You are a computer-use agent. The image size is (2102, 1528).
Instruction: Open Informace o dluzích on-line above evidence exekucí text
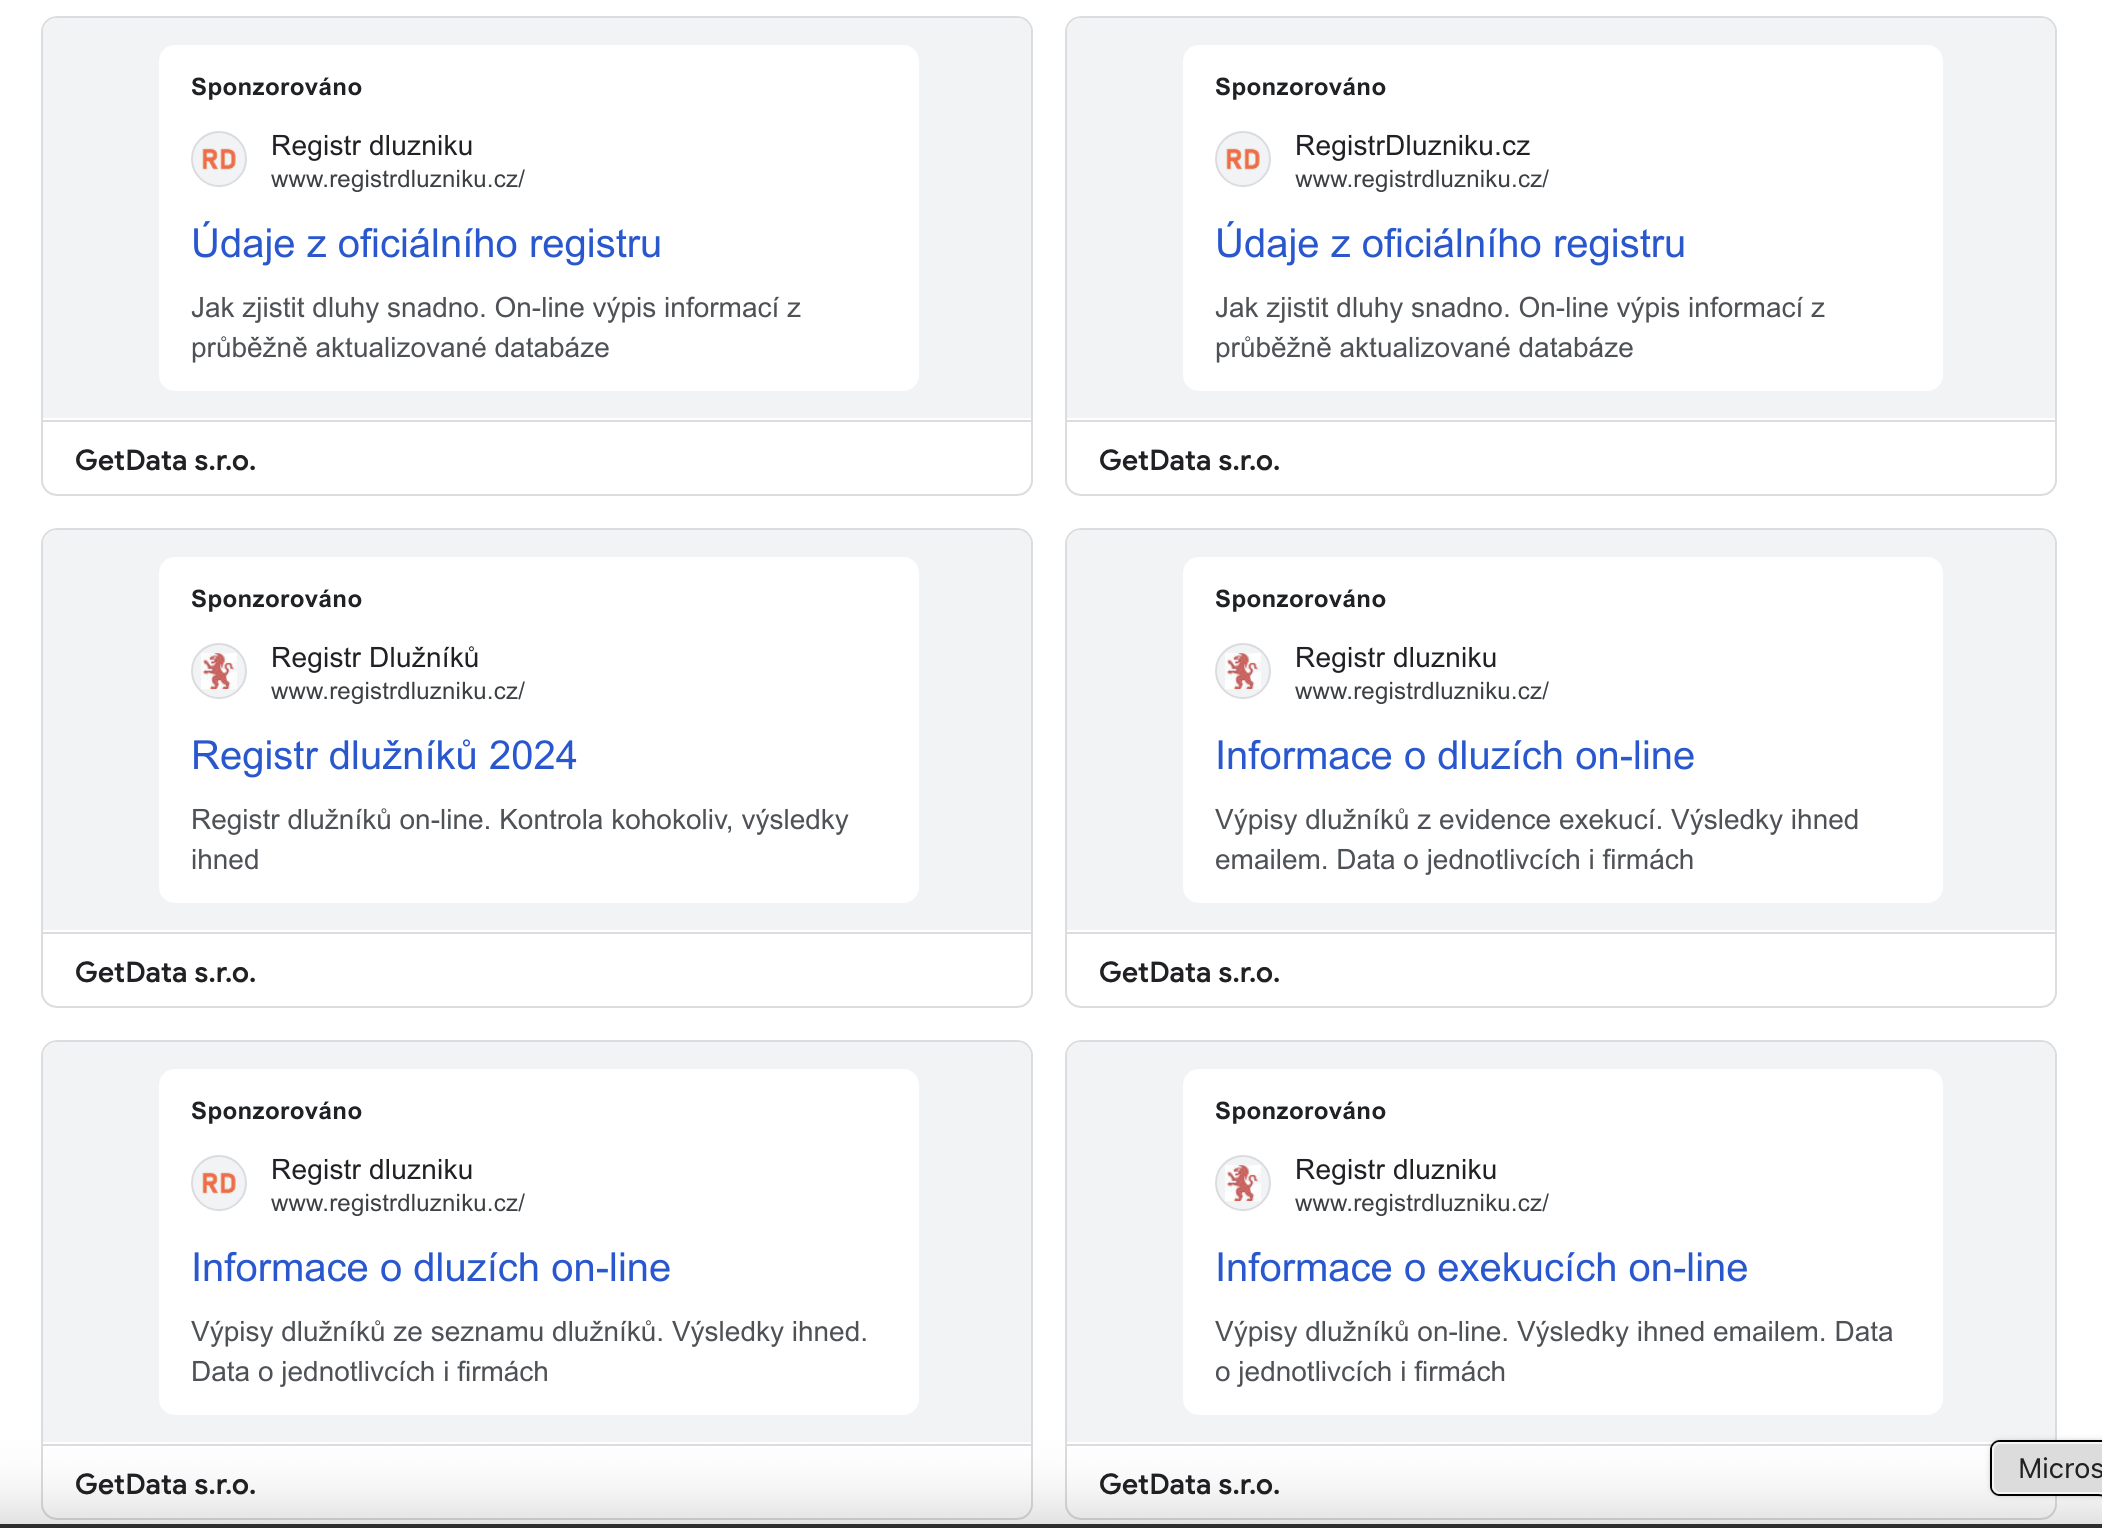click(1455, 756)
